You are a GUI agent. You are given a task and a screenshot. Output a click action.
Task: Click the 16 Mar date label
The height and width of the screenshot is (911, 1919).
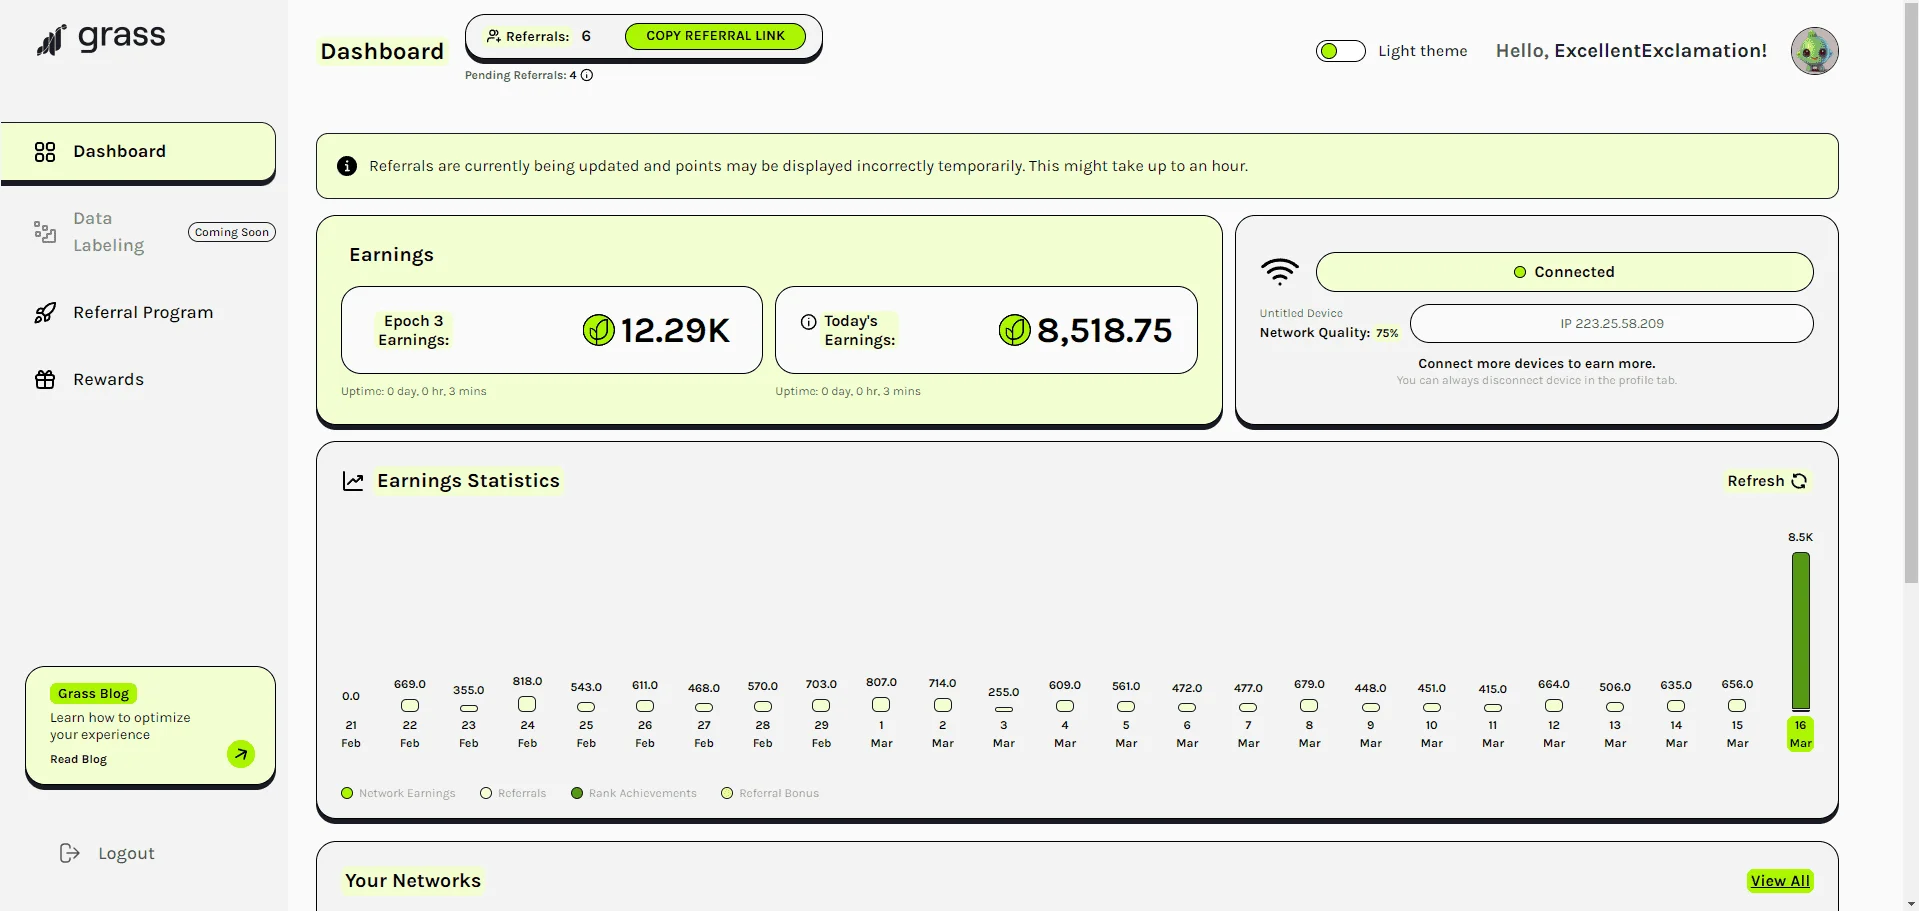pos(1800,734)
